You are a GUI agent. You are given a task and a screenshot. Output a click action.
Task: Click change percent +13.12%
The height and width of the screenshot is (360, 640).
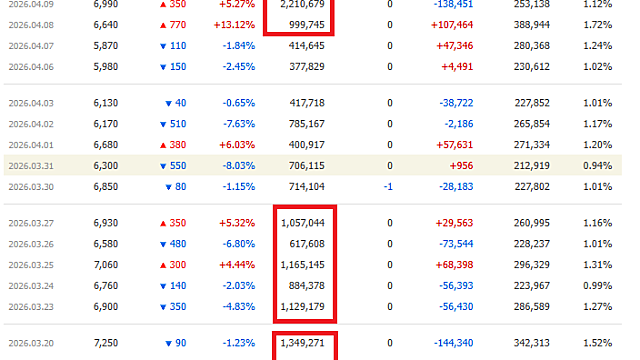coord(234,25)
